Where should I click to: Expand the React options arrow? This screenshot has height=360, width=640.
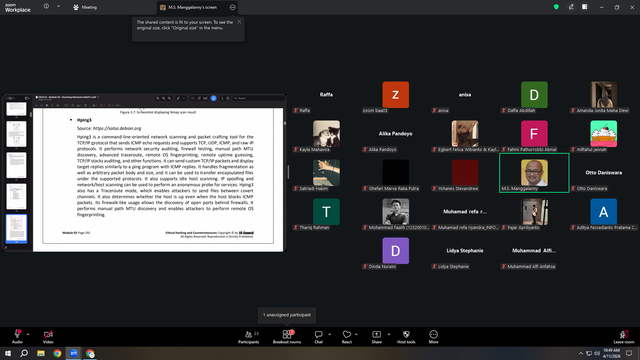356,334
